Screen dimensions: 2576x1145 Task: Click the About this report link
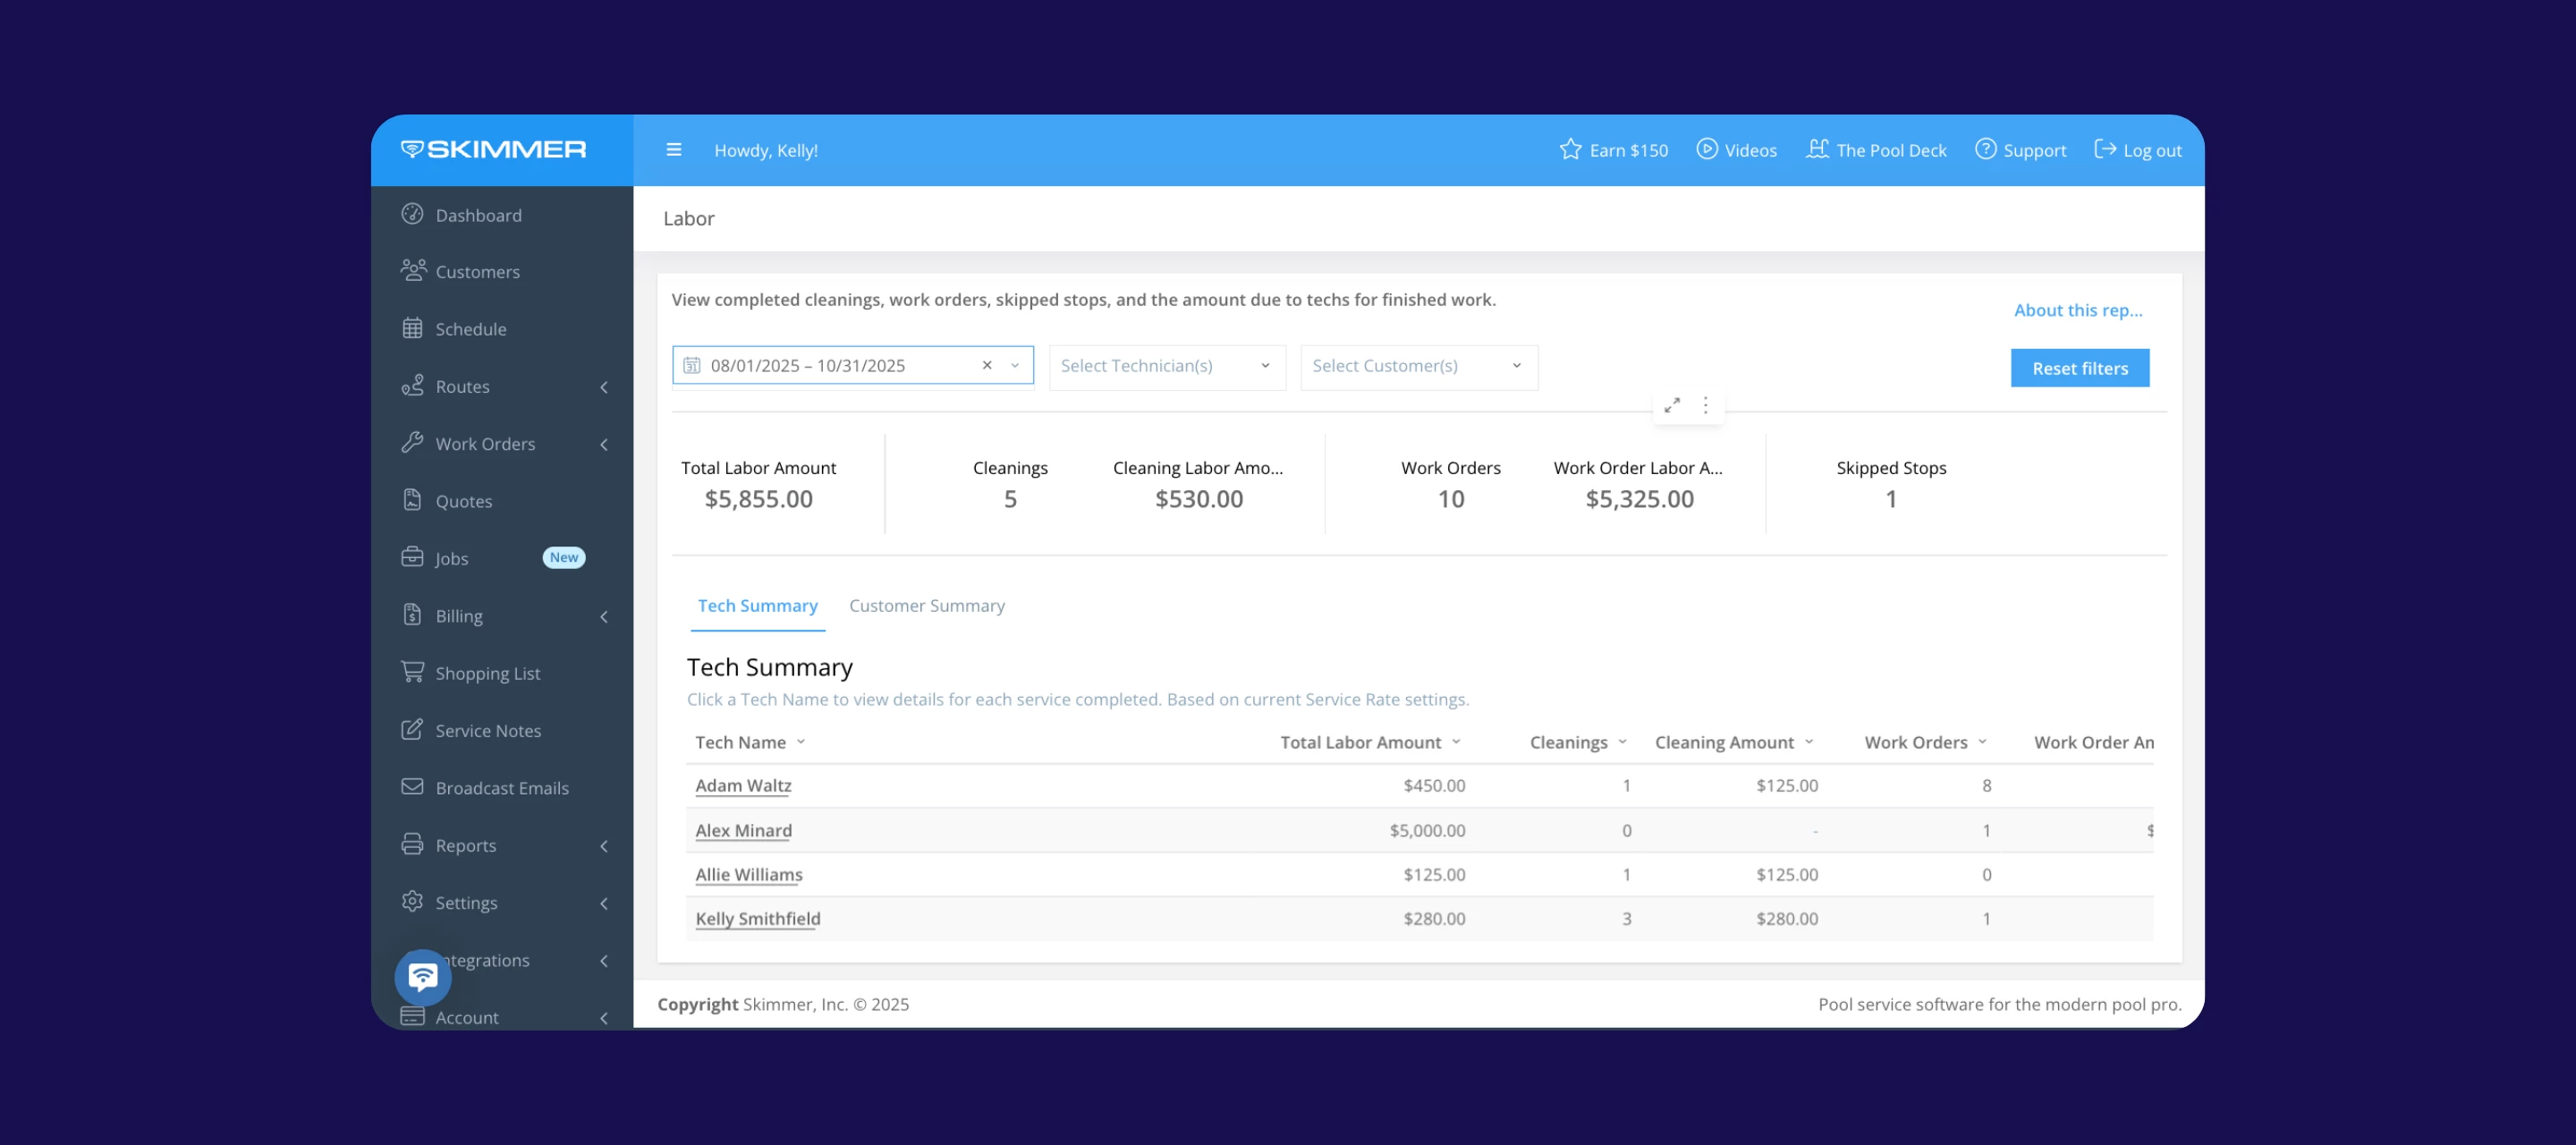click(2077, 311)
